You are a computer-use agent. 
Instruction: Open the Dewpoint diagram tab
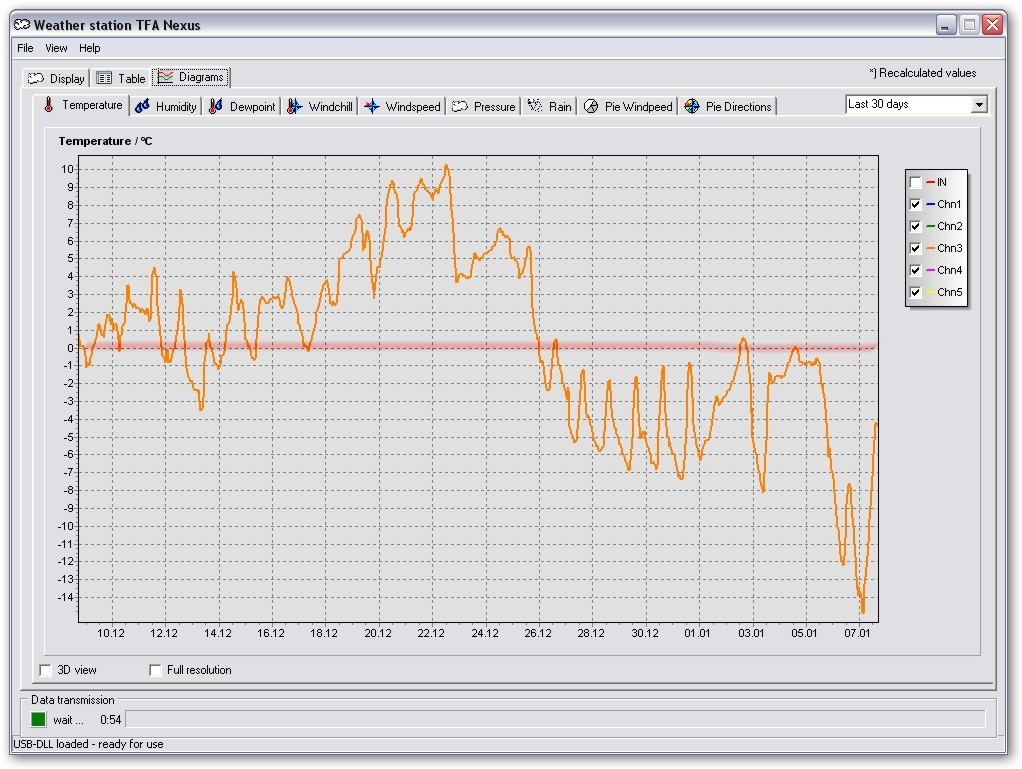coord(242,106)
